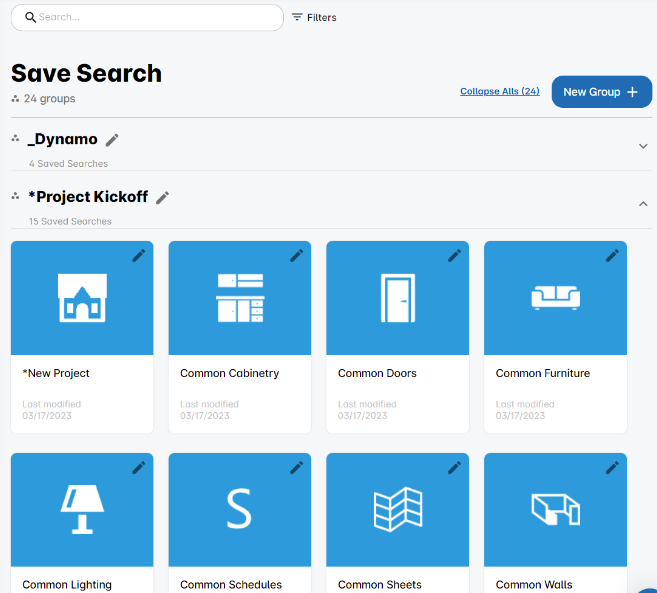
Task: Expand the _Dynamo group chevron
Action: (x=643, y=146)
